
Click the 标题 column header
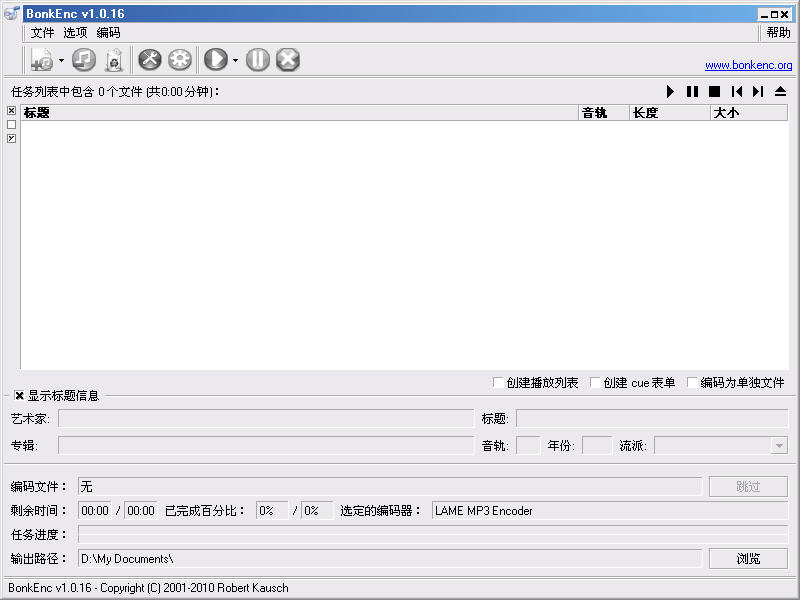click(x=299, y=113)
